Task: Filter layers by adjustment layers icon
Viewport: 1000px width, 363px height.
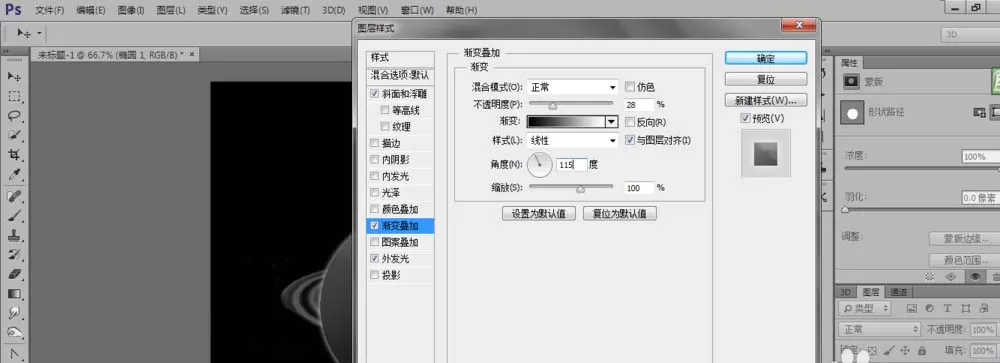Action: pyautogui.click(x=929, y=308)
